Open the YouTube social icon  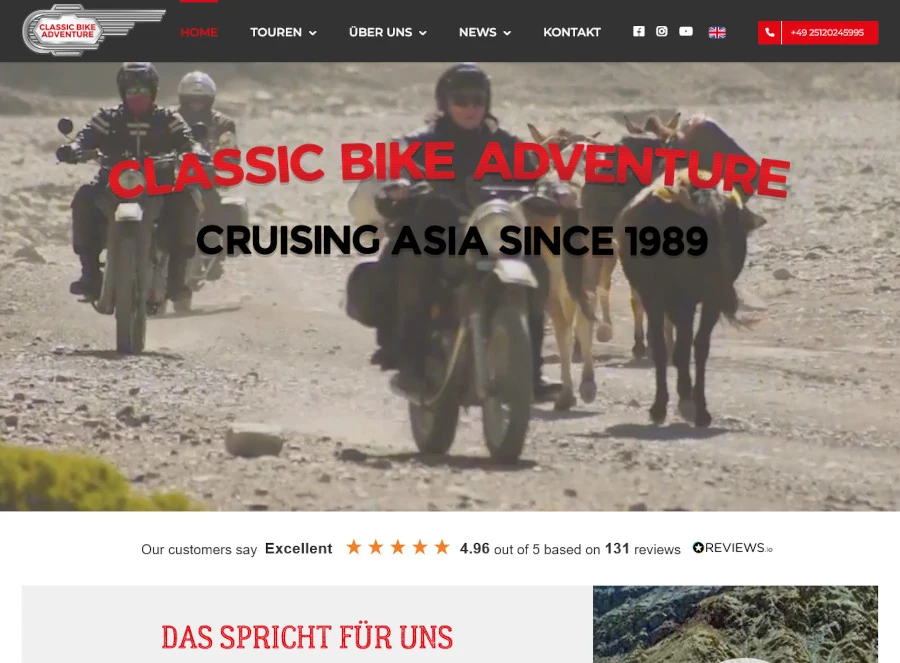pyautogui.click(x=686, y=32)
